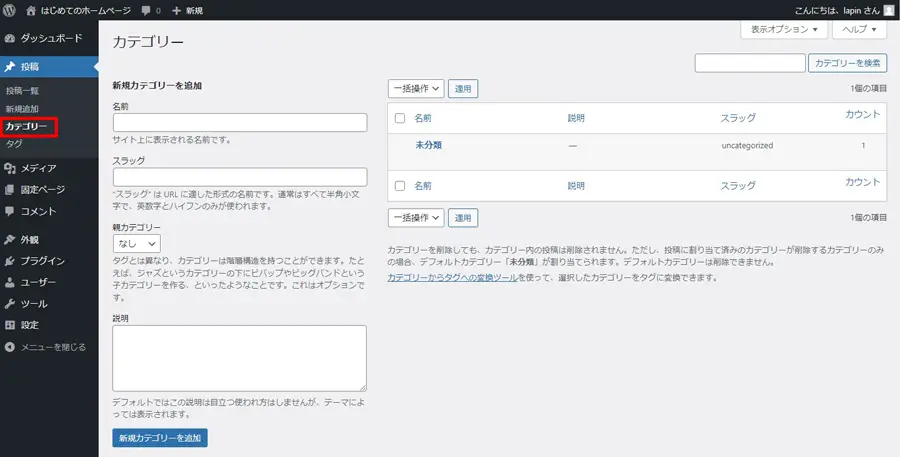The width and height of the screenshot is (900, 457).
Task: Open タグ submenu item
Action: tap(14, 144)
